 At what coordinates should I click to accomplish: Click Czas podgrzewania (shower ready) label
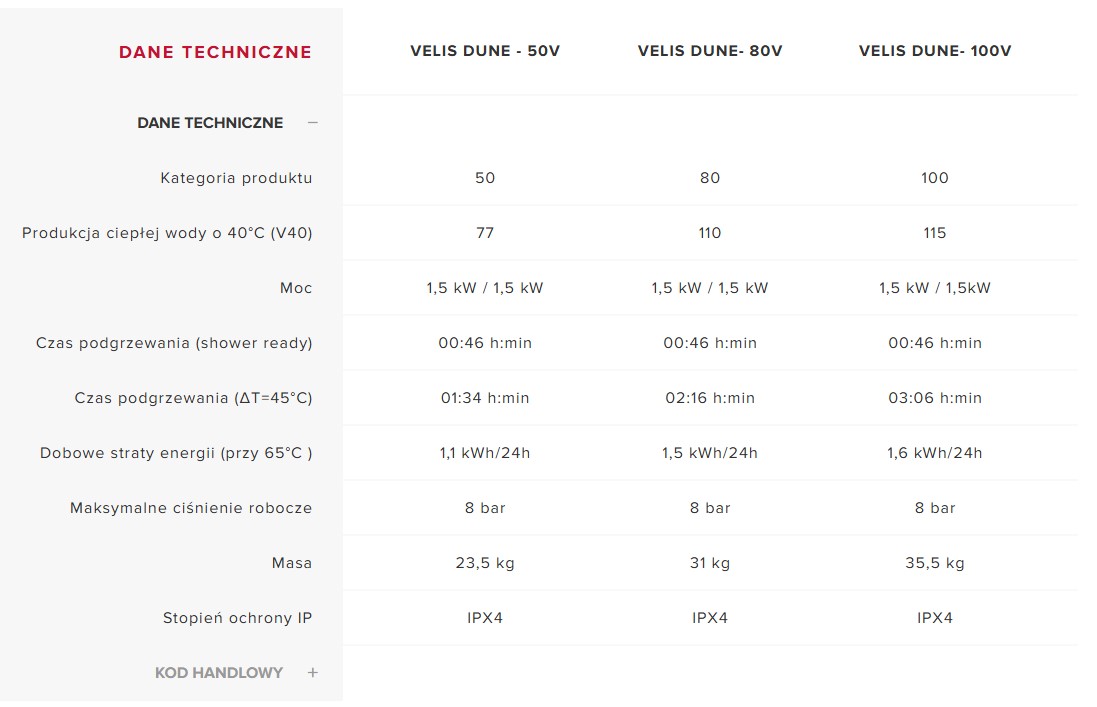[x=174, y=343]
